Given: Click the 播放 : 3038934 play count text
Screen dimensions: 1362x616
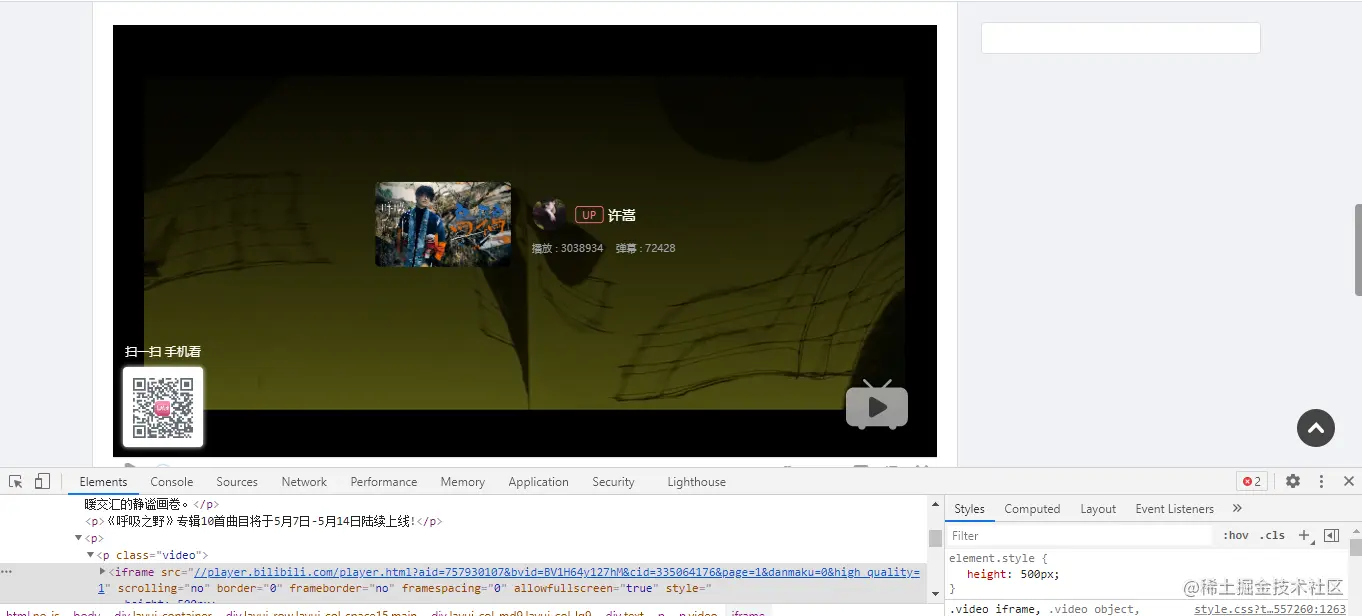Looking at the screenshot, I should click(567, 248).
